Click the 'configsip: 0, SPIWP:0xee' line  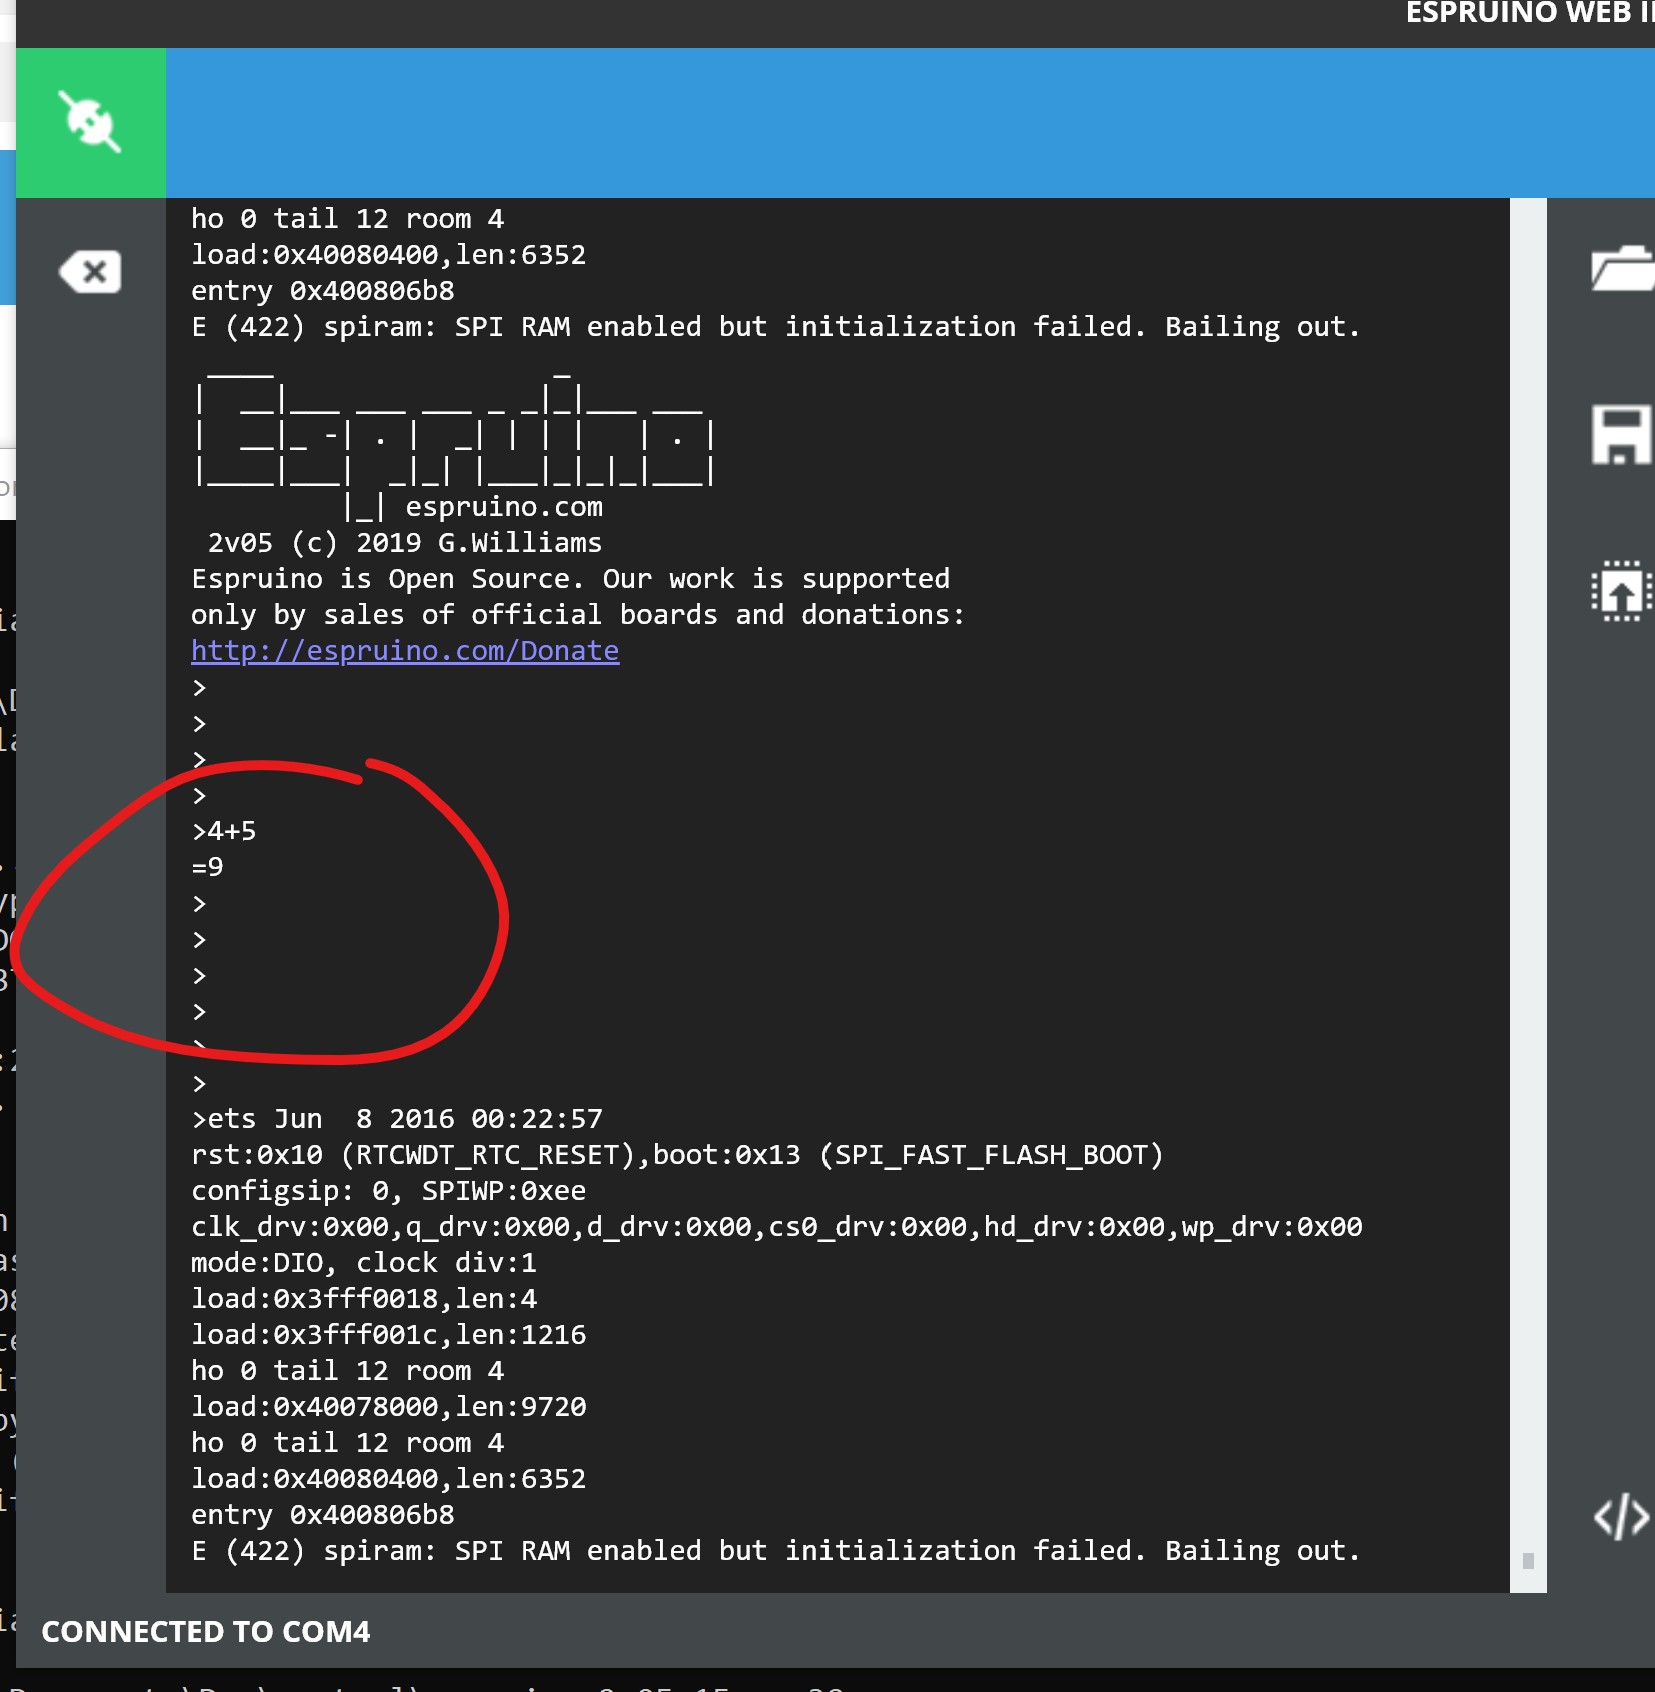(x=389, y=1191)
